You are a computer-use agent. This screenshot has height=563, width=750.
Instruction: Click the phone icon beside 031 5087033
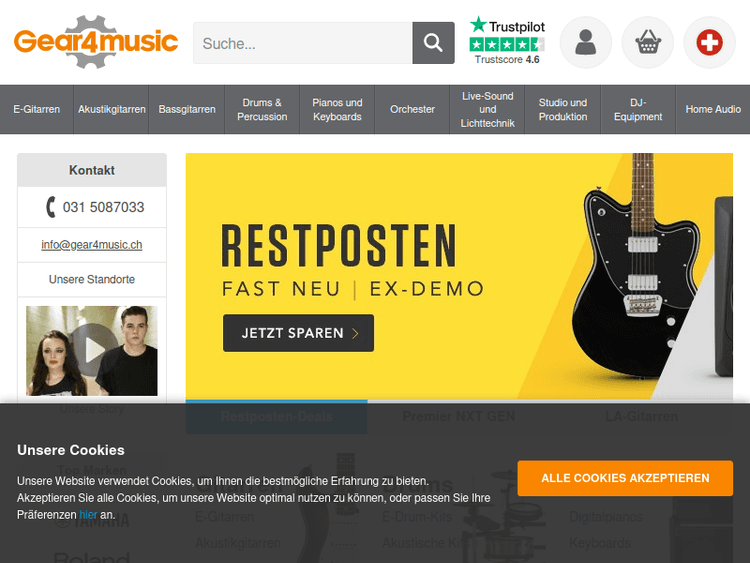50,207
